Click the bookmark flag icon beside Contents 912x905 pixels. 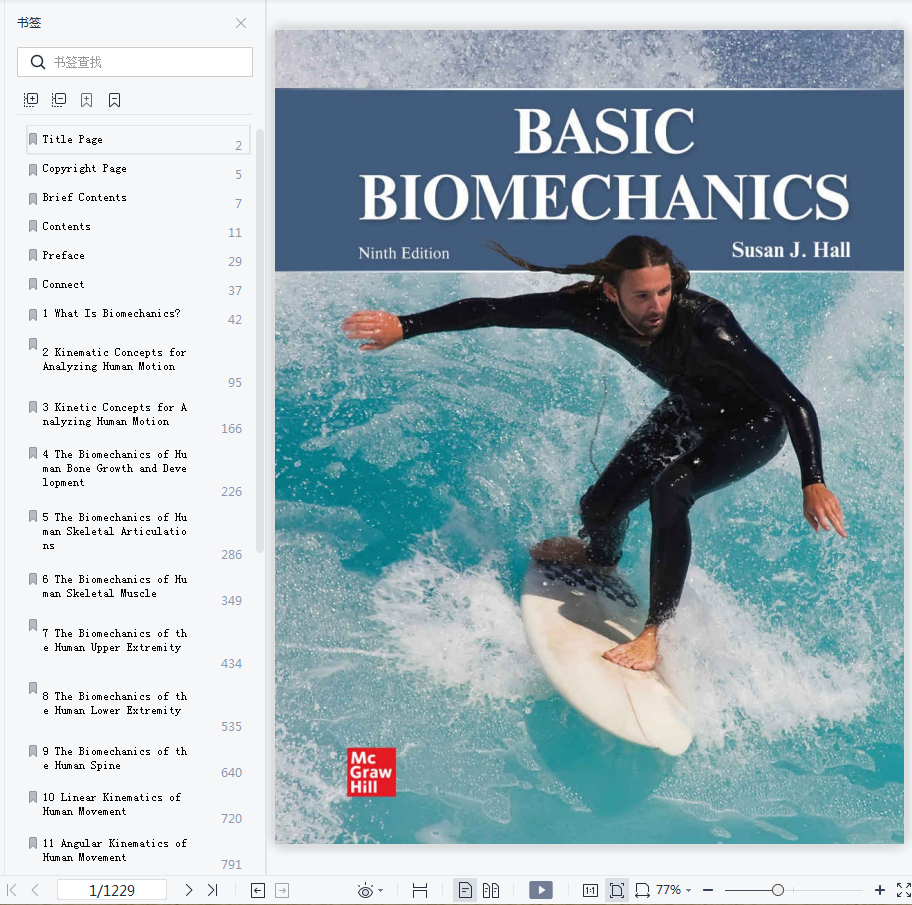[x=33, y=226]
